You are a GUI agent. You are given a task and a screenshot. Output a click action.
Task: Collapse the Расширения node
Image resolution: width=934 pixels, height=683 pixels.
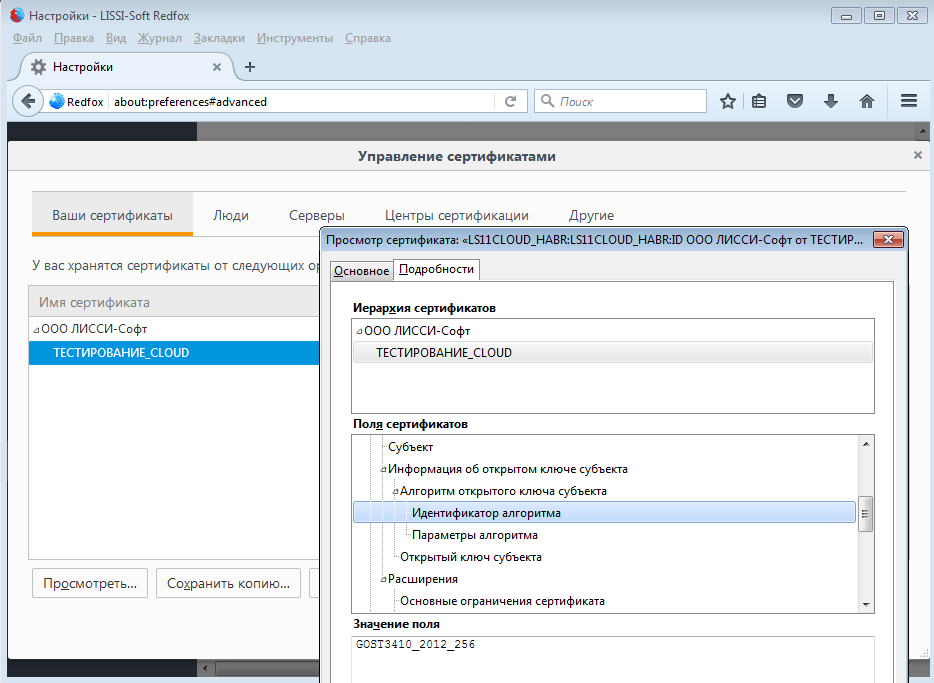point(384,579)
